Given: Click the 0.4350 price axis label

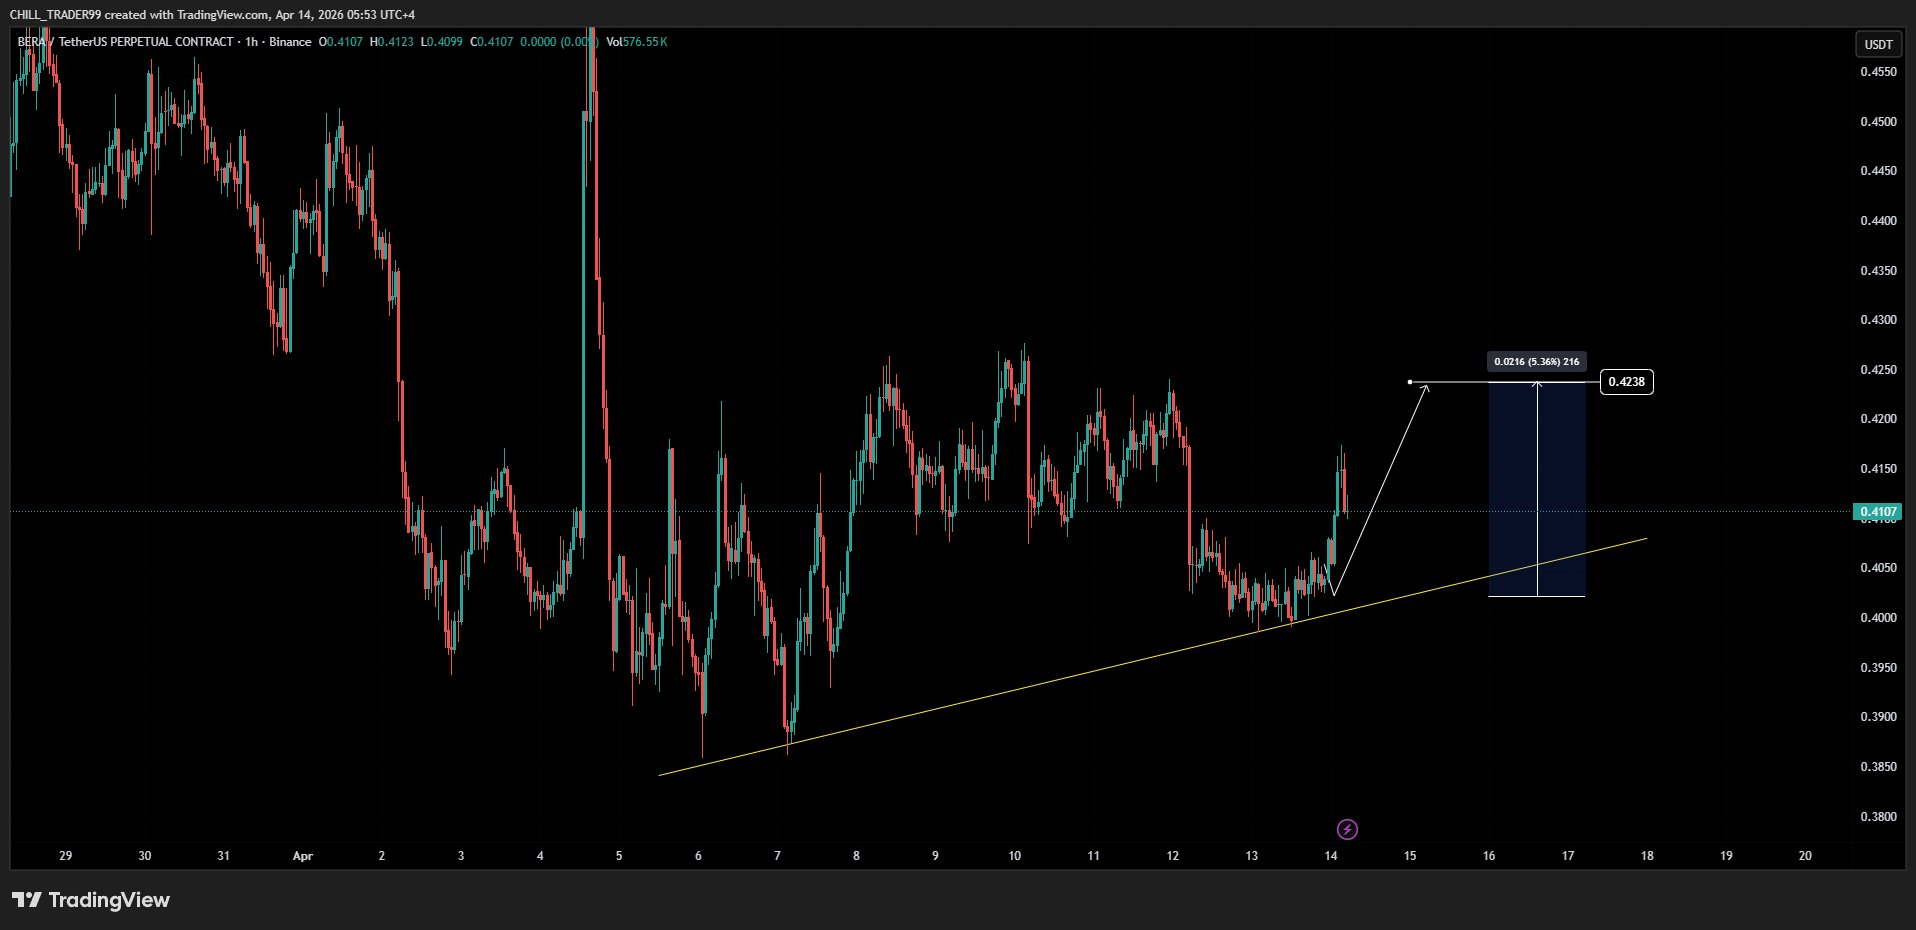Looking at the screenshot, I should tap(1878, 271).
